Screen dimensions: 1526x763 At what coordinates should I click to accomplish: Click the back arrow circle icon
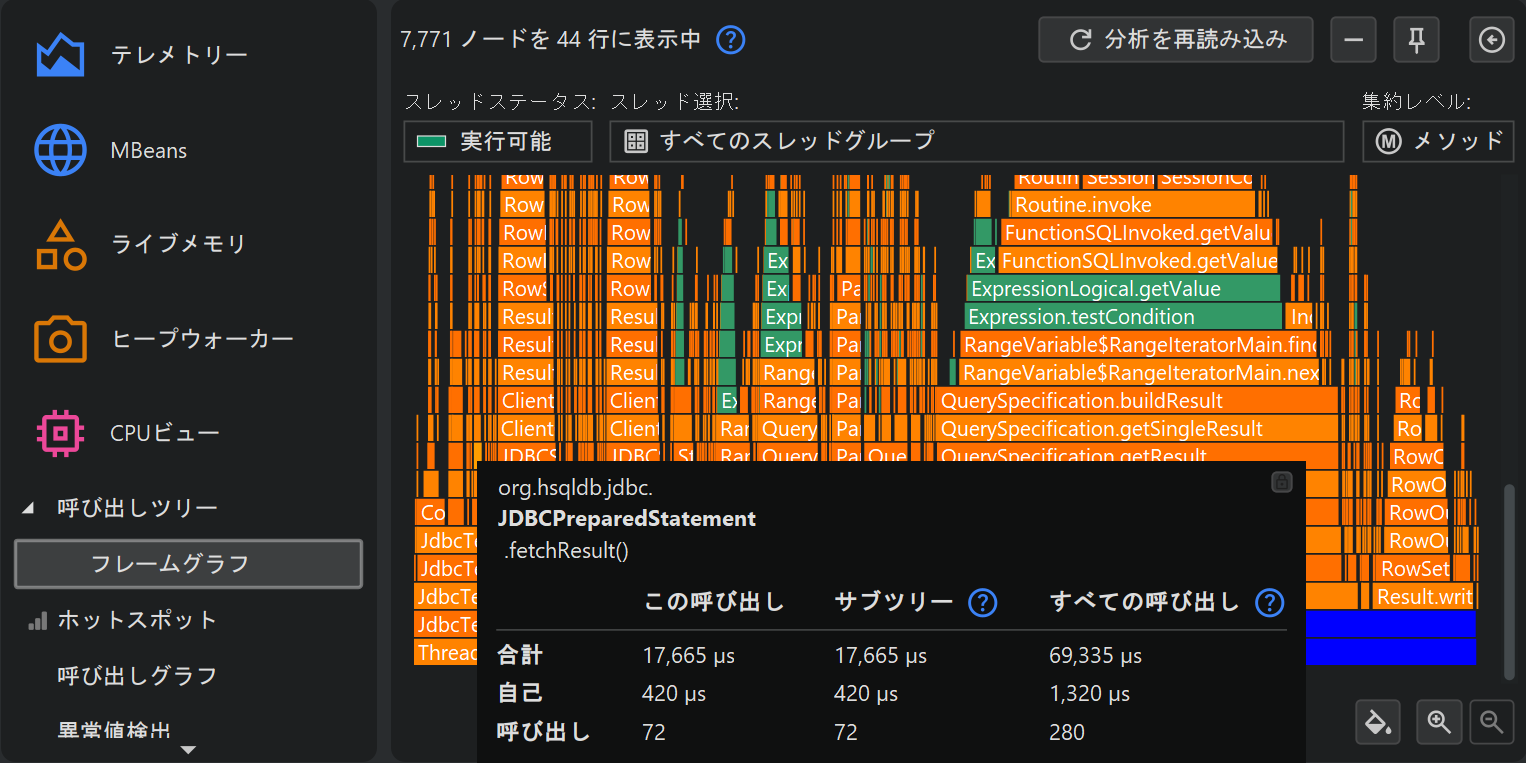1491,40
